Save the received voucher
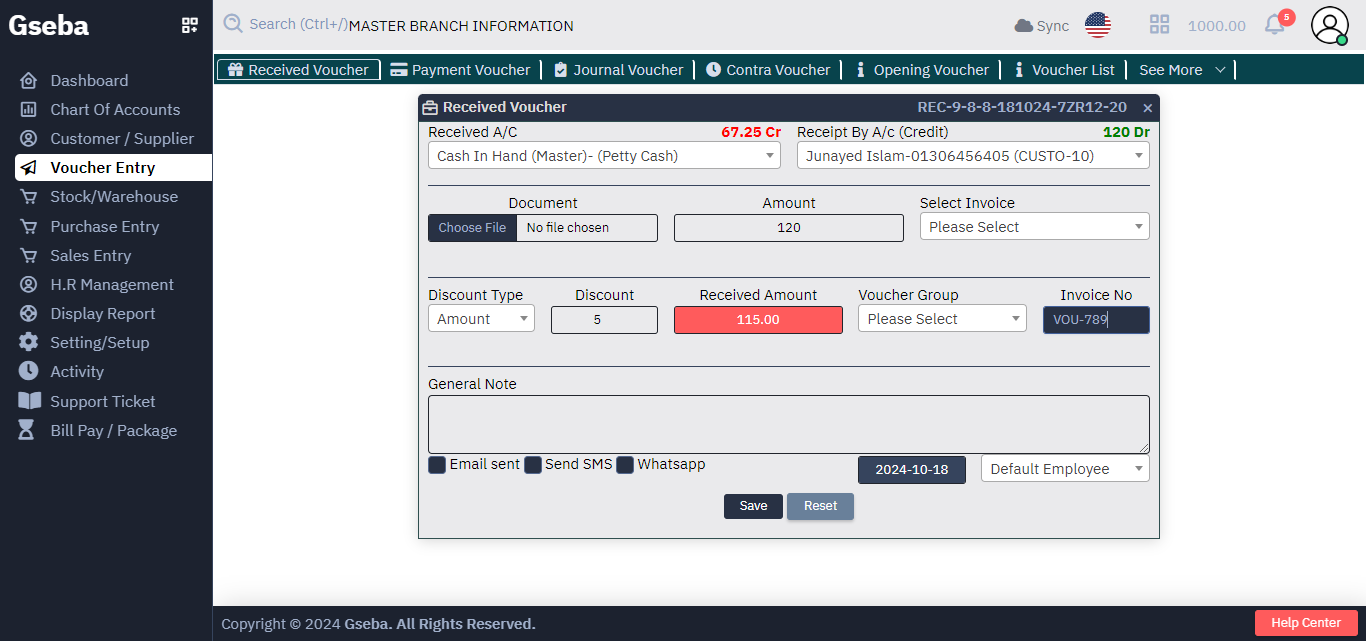Screen dimensions: 1366x641 [x=753, y=506]
